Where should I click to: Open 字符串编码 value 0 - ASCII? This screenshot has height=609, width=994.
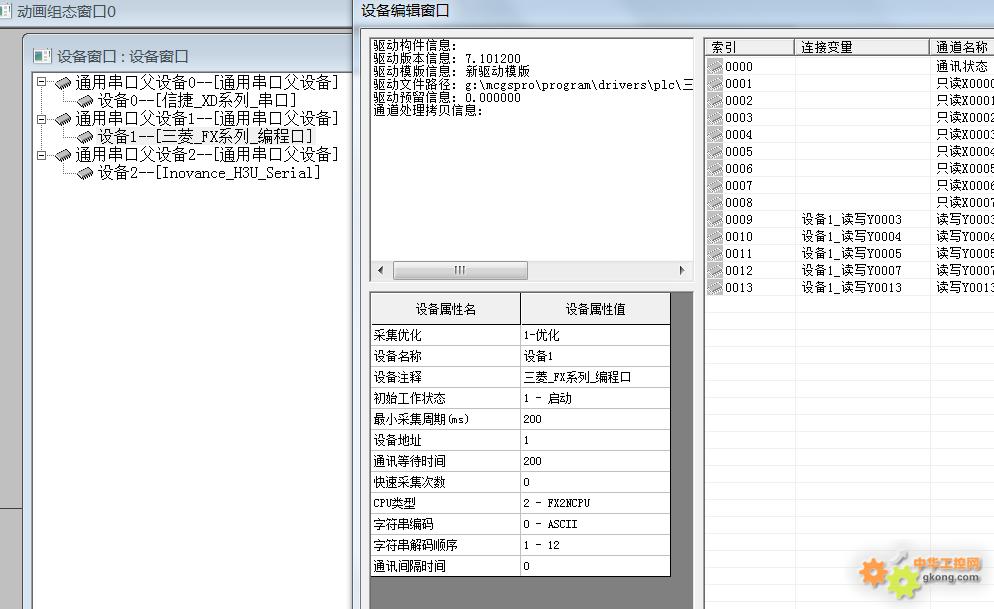(x=595, y=524)
